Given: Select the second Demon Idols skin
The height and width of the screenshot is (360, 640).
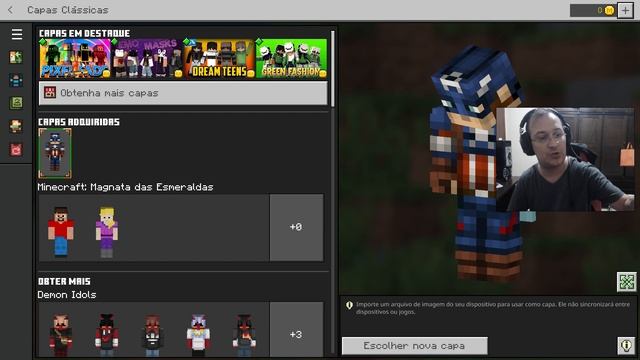Looking at the screenshot, I should click(107, 335).
